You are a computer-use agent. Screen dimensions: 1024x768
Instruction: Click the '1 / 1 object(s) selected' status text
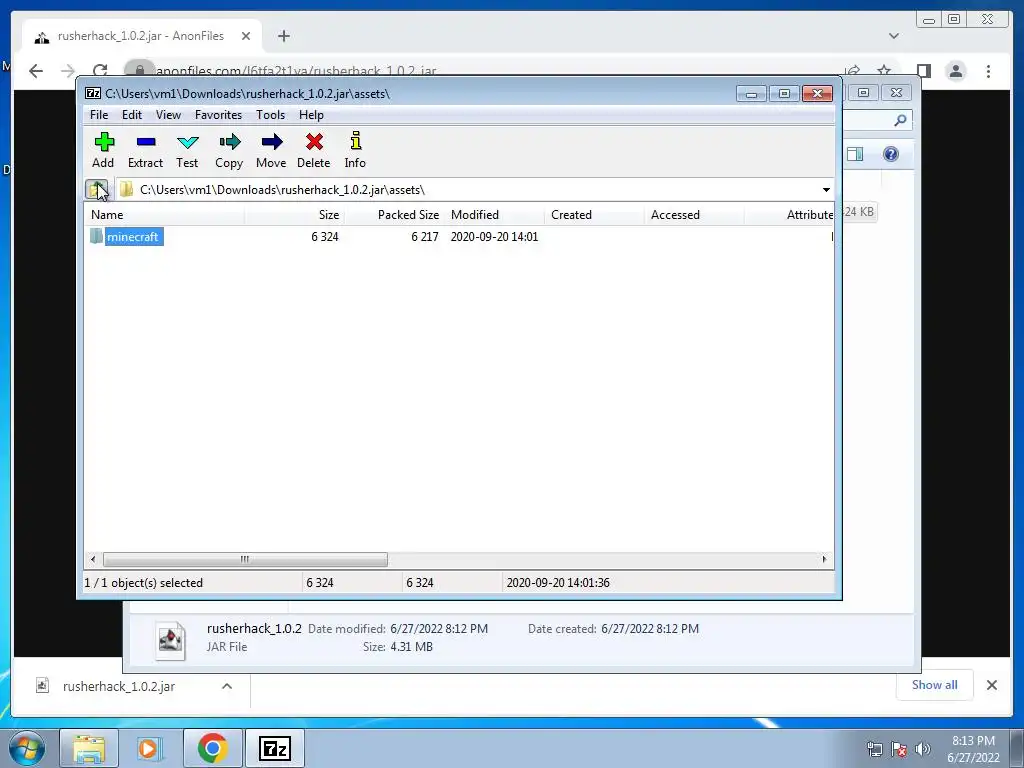pos(144,583)
